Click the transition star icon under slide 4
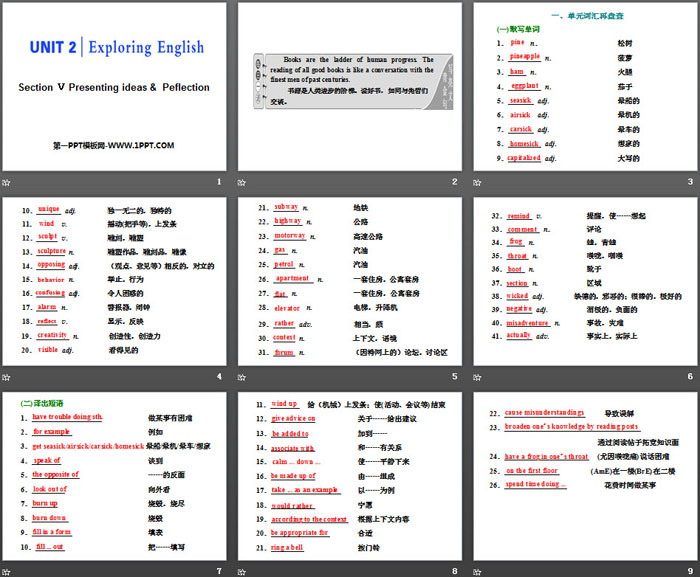The height and width of the screenshot is (577, 700). (x=8, y=376)
